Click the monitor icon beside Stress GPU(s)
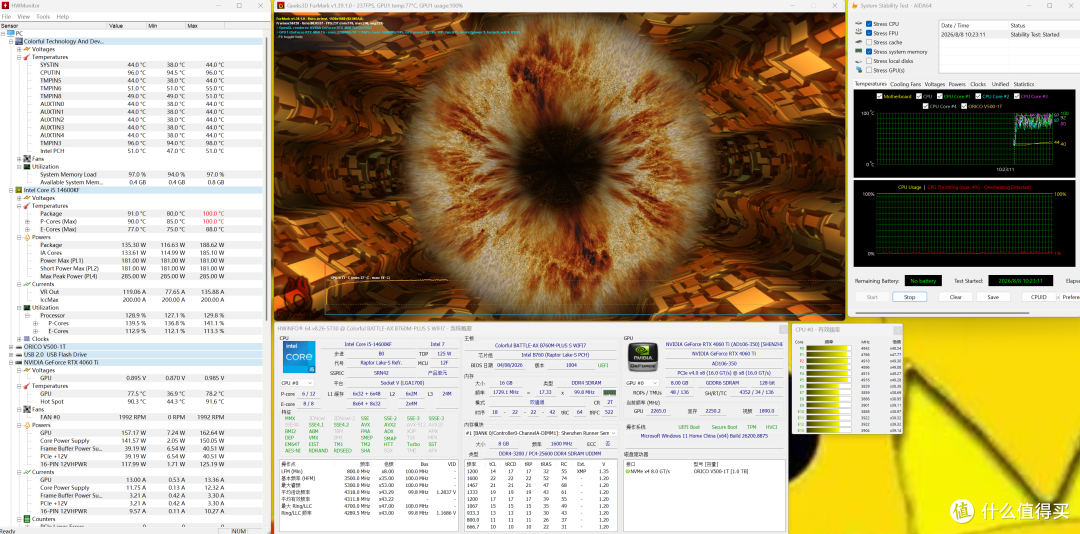Image resolution: width=1080 pixels, height=534 pixels. 858,70
